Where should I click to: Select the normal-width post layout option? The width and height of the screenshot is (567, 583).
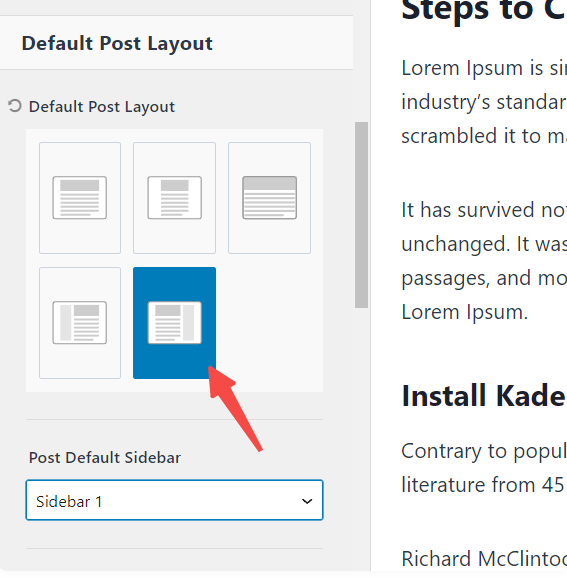pos(80,198)
